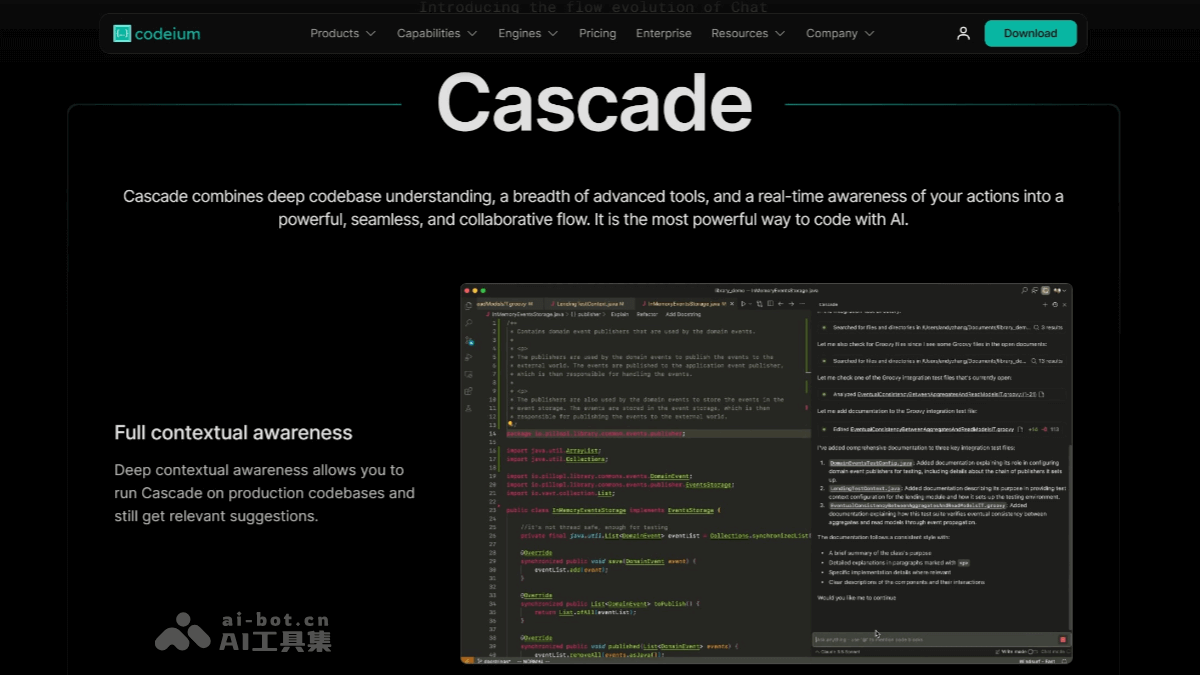Image resolution: width=1200 pixels, height=675 pixels.
Task: Expand the Company dropdown
Action: (x=839, y=33)
